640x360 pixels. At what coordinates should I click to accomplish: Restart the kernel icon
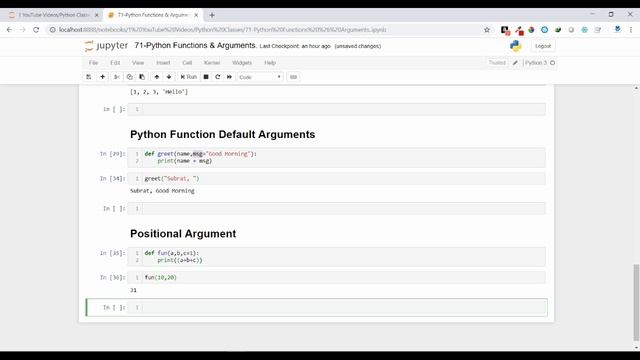(x=218, y=77)
